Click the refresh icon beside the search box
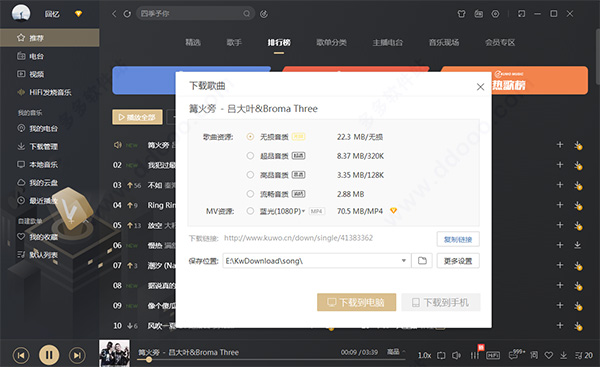600x367 pixels. click(x=127, y=14)
